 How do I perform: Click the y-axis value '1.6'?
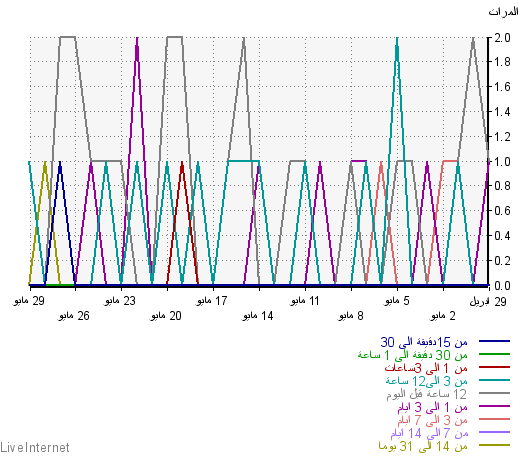click(502, 87)
